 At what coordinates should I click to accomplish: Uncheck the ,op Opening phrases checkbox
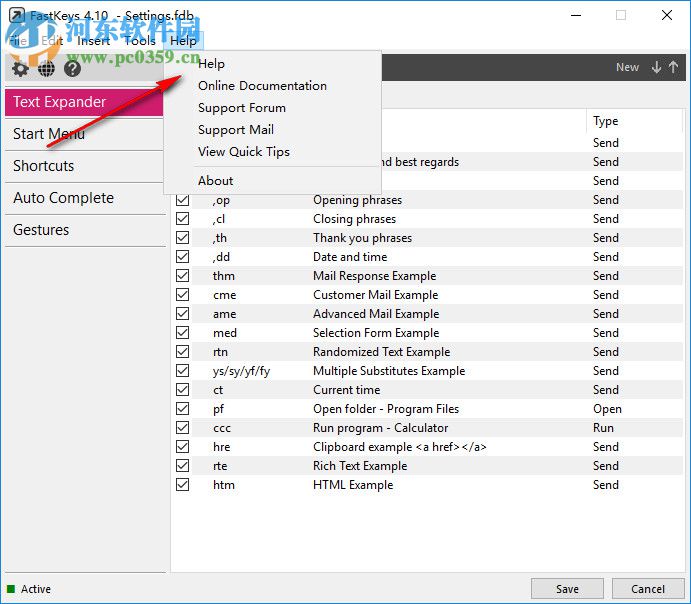(x=182, y=200)
